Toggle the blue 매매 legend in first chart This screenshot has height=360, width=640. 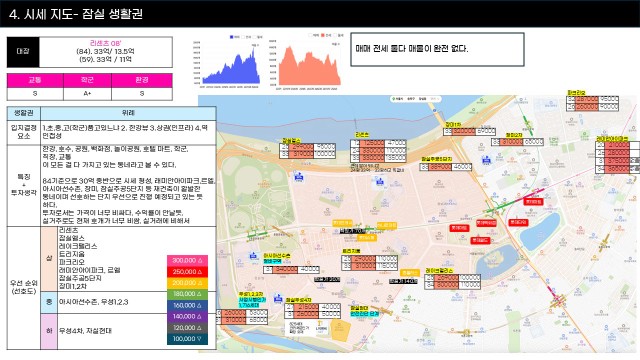231,37
